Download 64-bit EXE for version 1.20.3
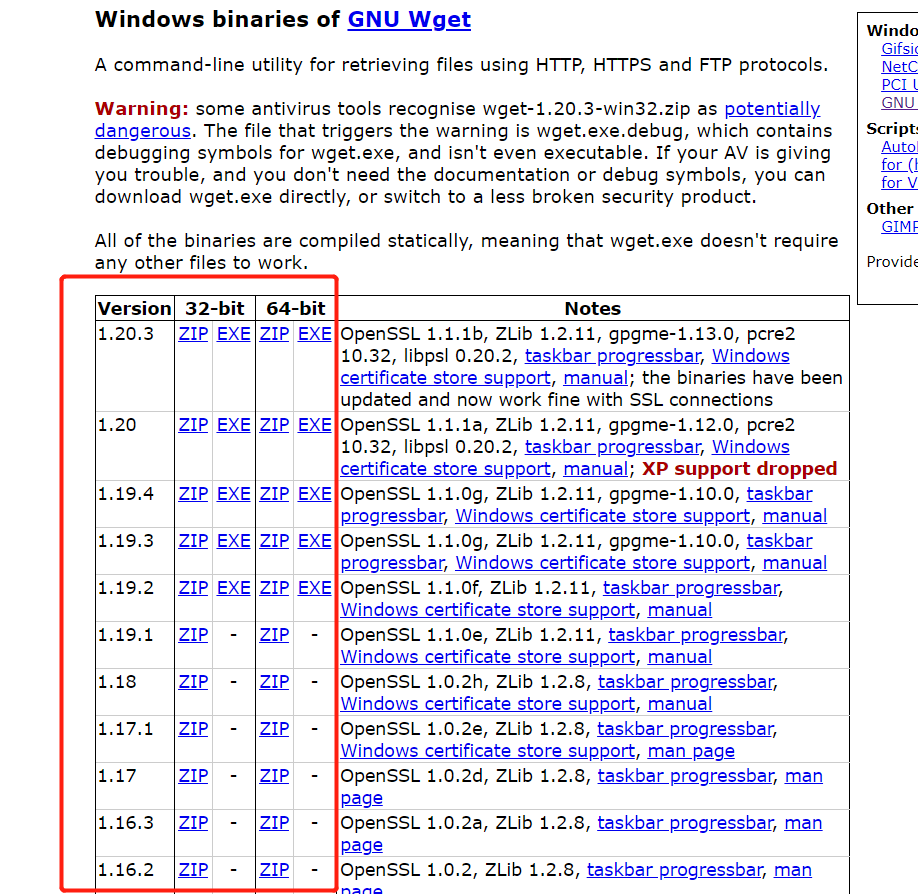The image size is (918, 894). (x=314, y=334)
